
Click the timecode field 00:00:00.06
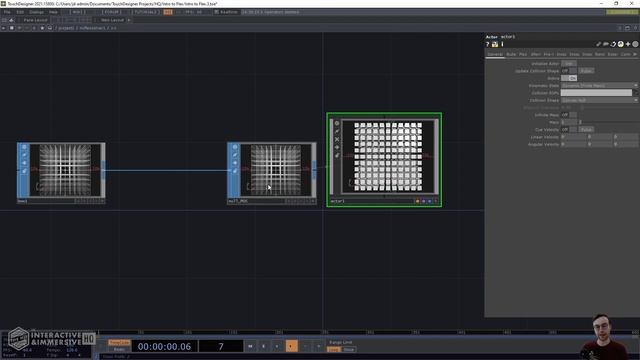coord(164,347)
